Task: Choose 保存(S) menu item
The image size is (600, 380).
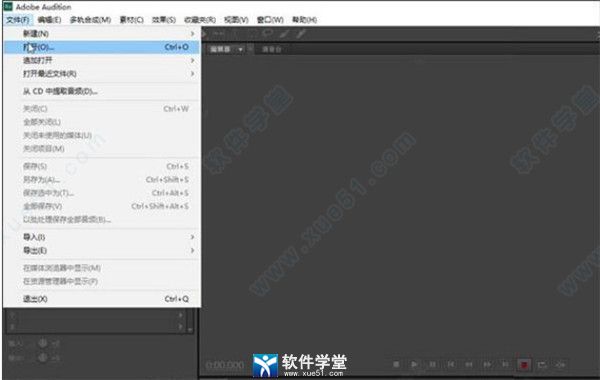Action: (101, 166)
